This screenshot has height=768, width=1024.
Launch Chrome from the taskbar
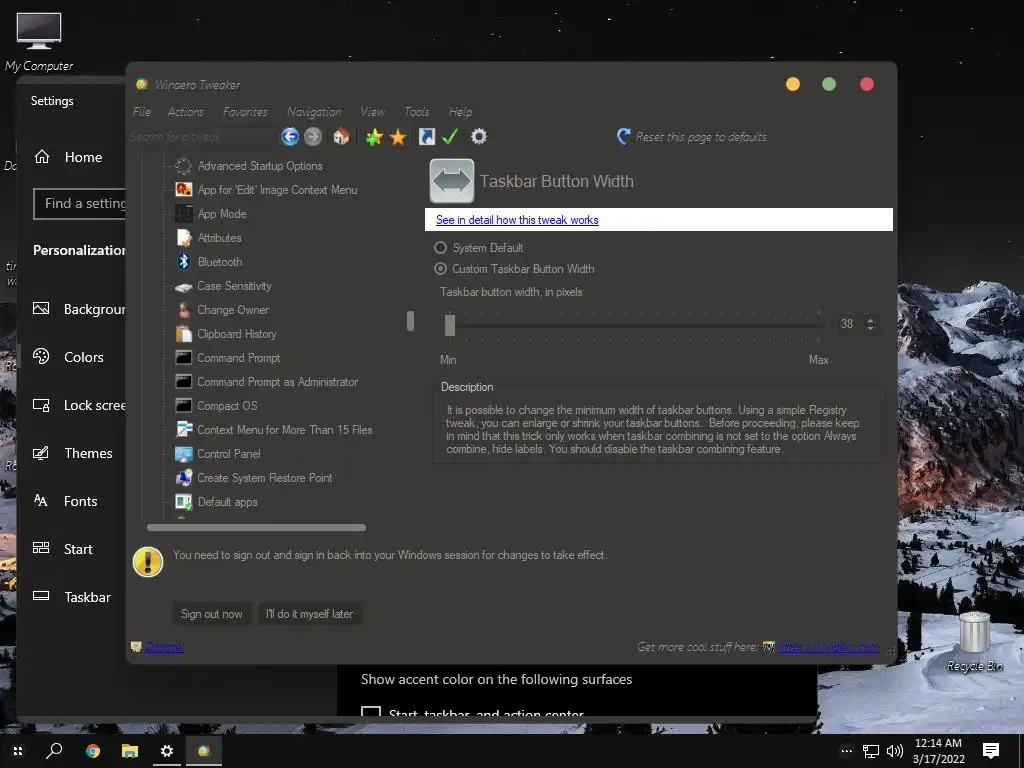tap(93, 751)
